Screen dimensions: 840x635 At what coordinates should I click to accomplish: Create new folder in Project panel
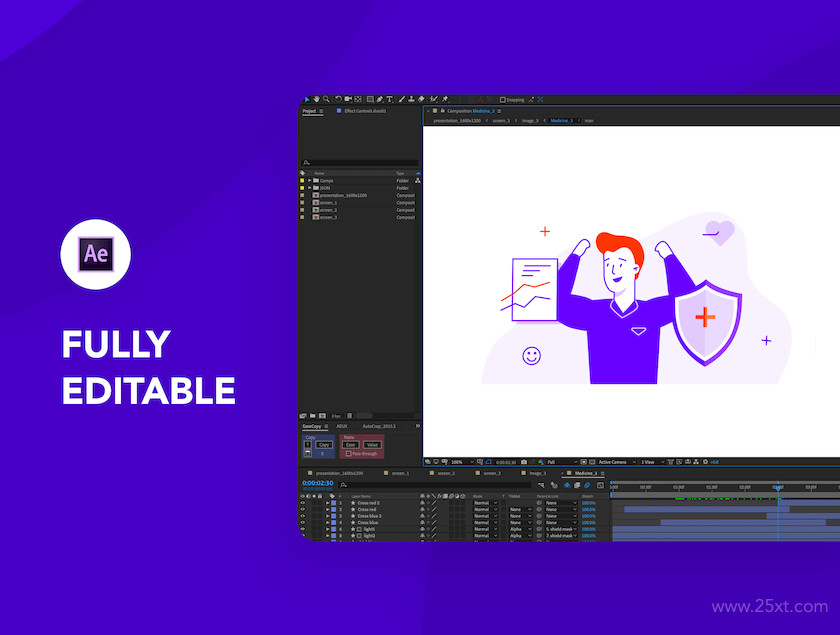point(312,416)
